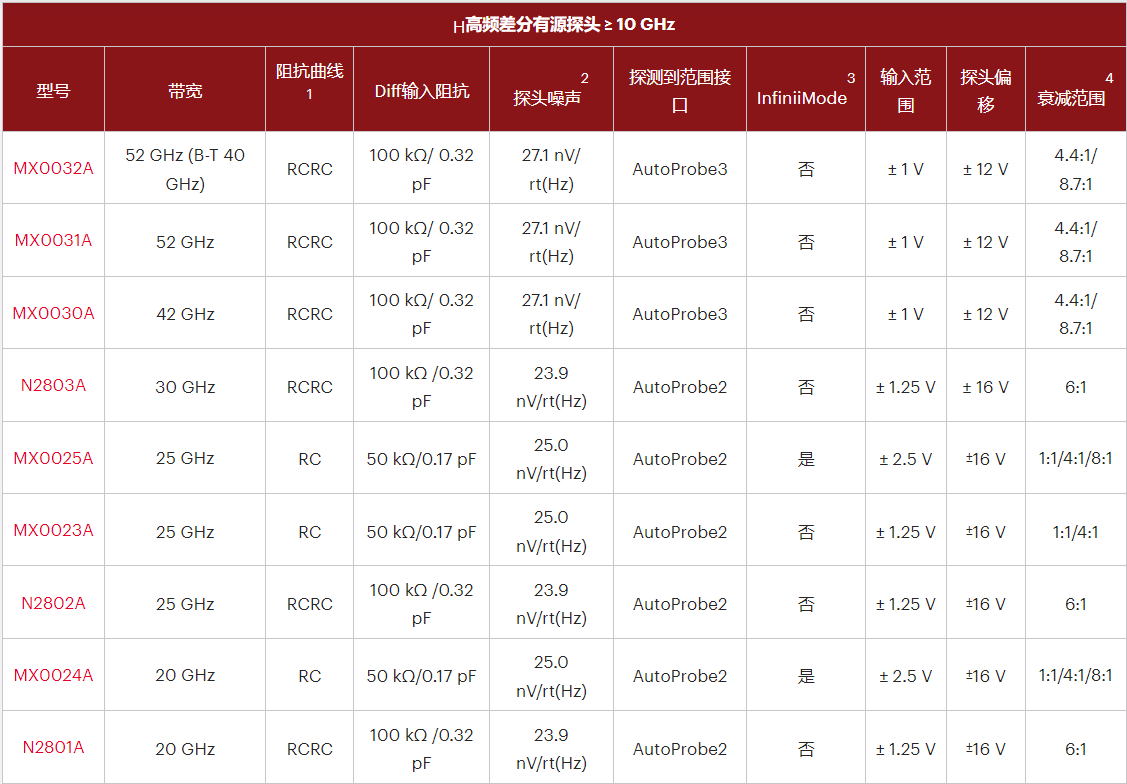This screenshot has height=784, width=1127.
Task: Click the 探头噪声 column header
Action: point(551,91)
